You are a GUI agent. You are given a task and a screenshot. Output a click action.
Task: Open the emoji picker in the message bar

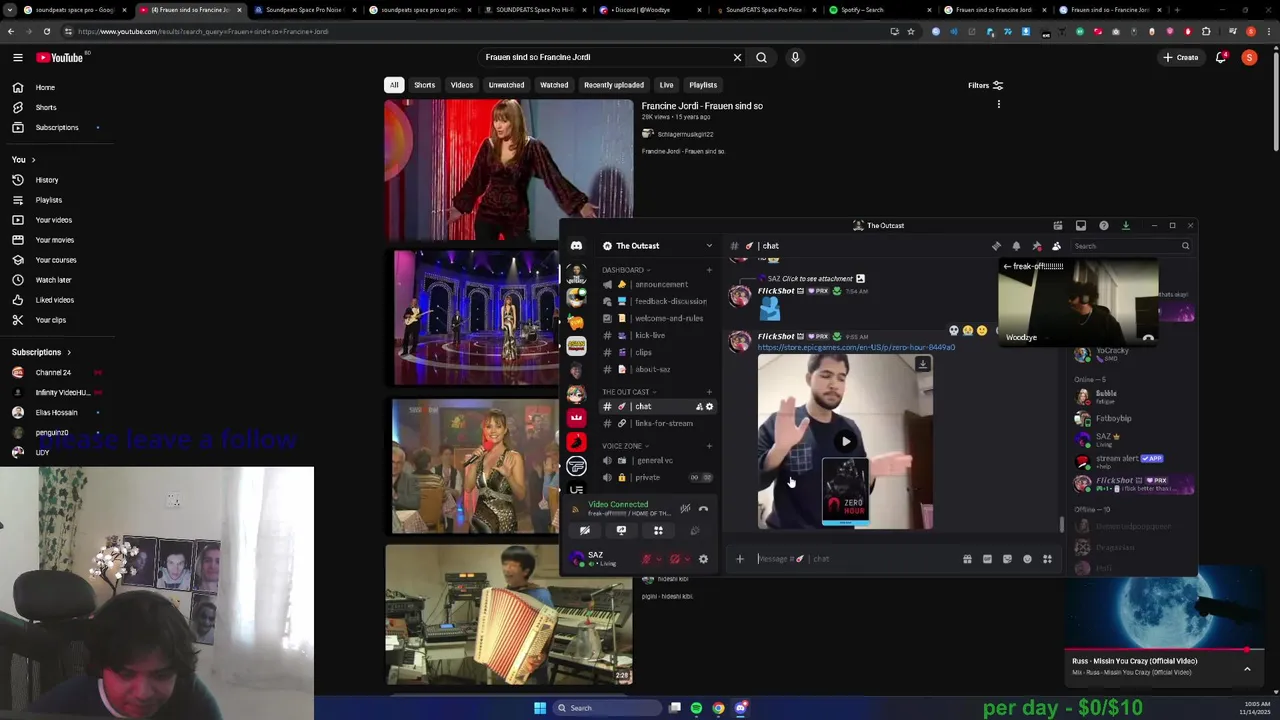tap(1027, 559)
